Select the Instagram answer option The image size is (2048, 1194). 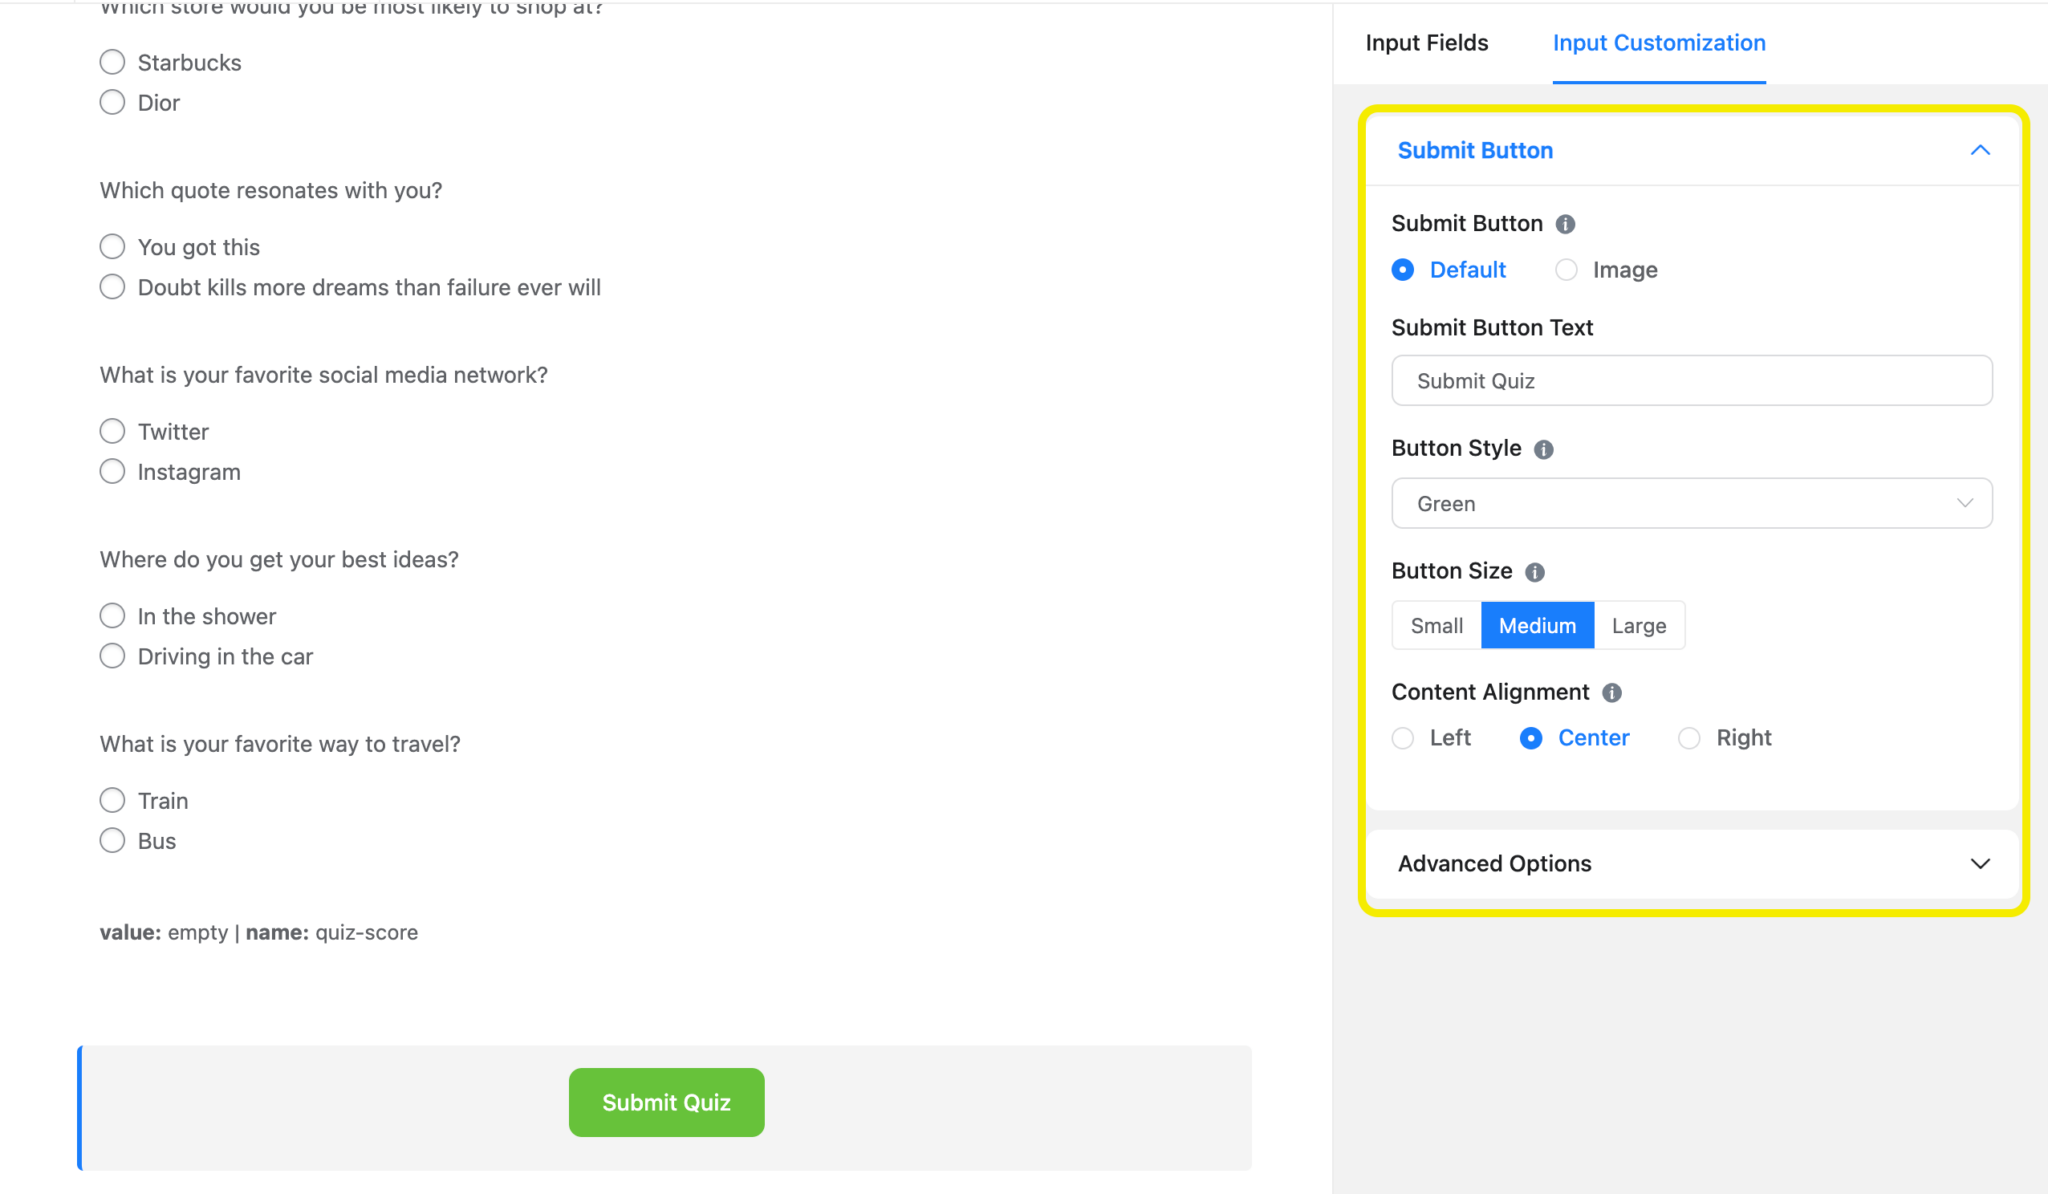click(113, 471)
